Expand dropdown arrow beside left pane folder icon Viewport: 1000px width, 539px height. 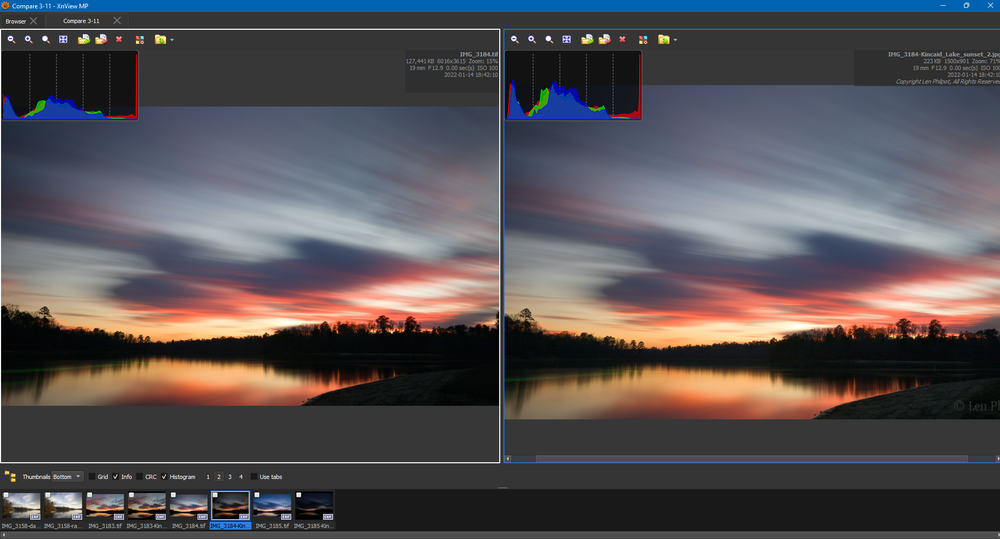172,40
